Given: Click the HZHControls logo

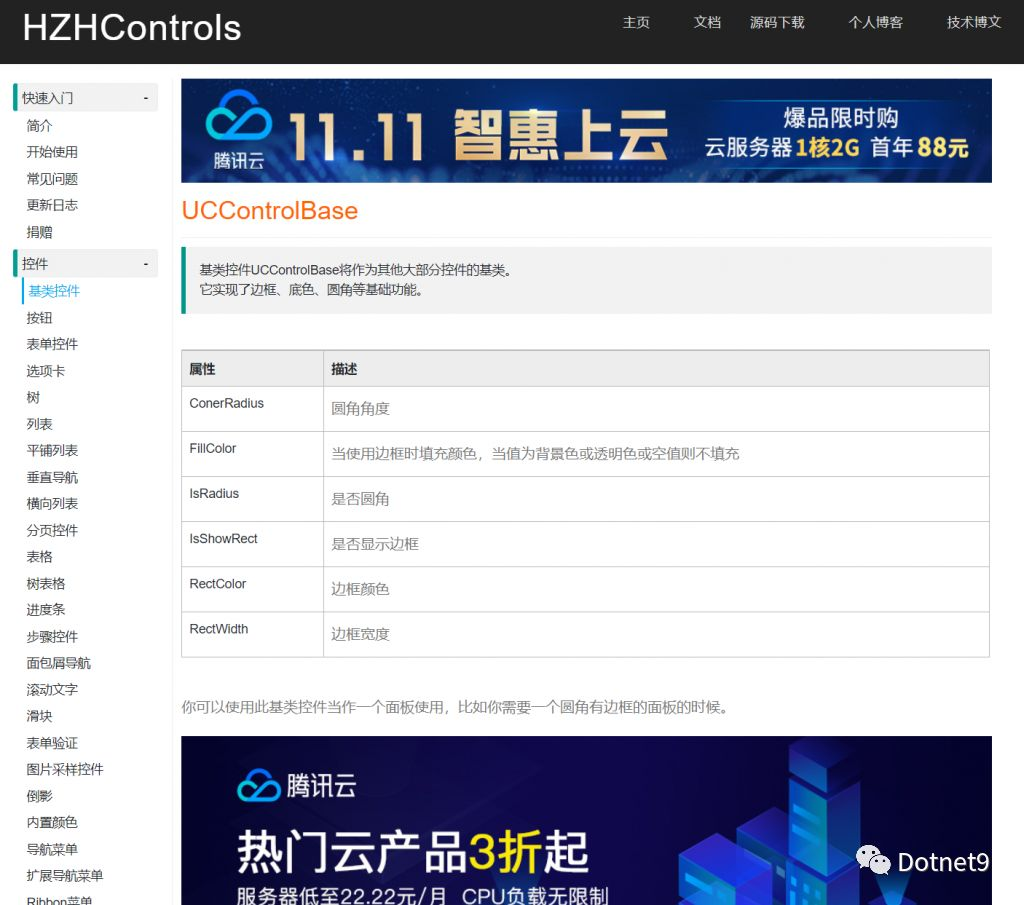Looking at the screenshot, I should [131, 27].
